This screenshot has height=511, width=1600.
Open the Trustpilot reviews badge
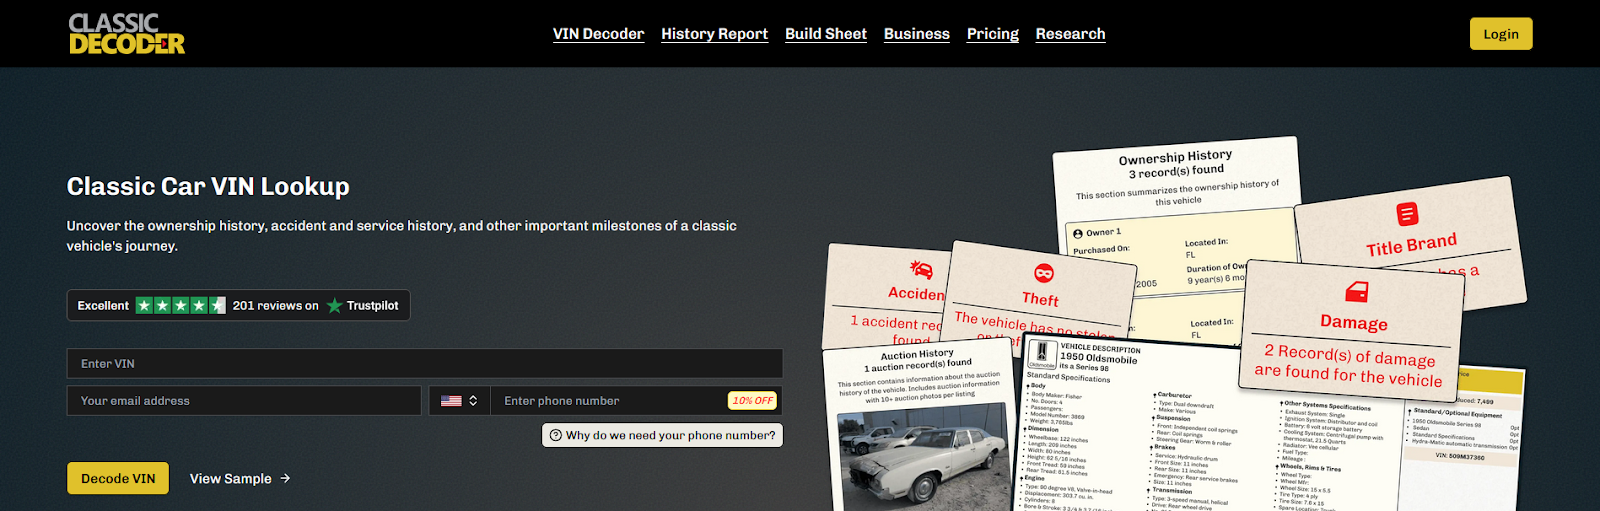pos(238,305)
